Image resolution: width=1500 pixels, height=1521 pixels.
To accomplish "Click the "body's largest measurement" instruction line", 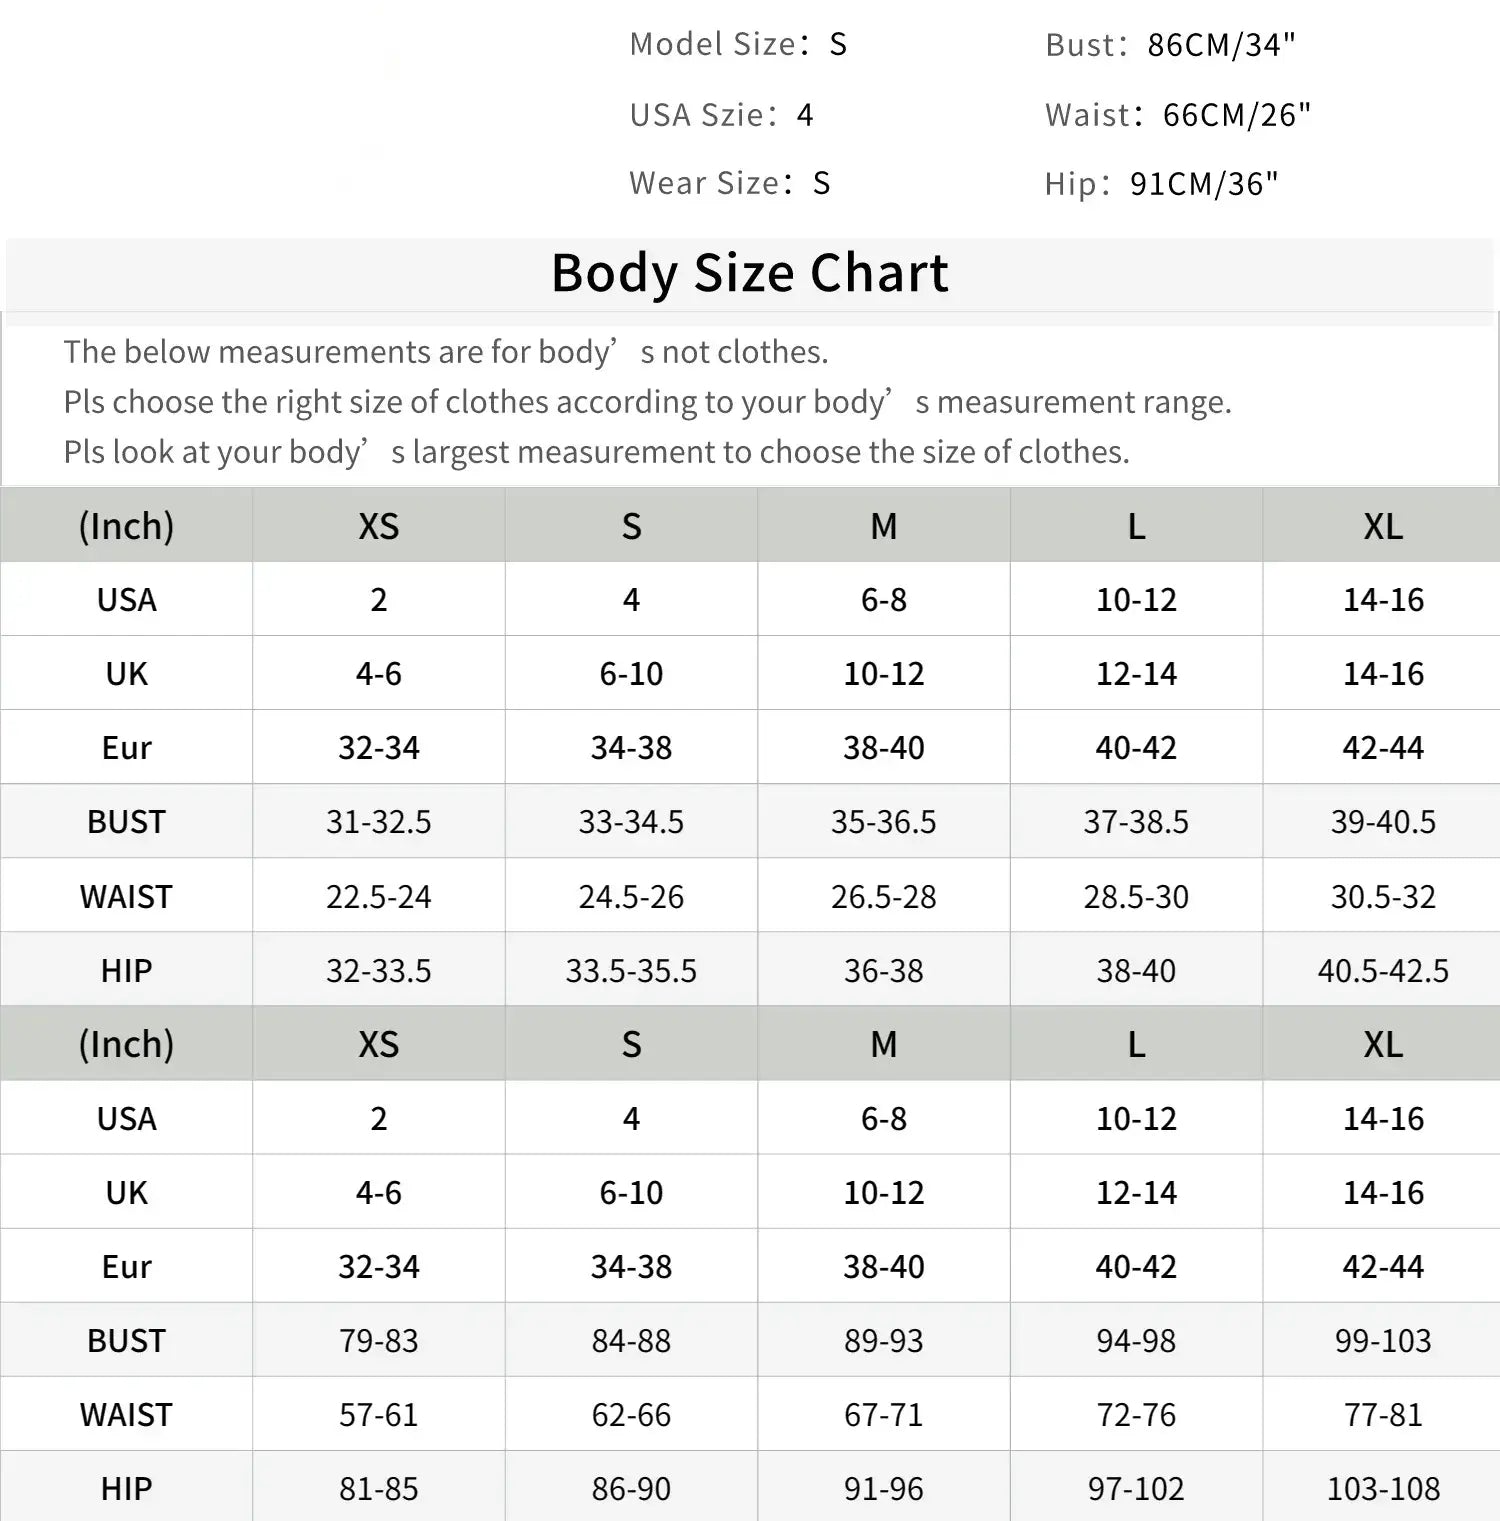I will click(596, 452).
